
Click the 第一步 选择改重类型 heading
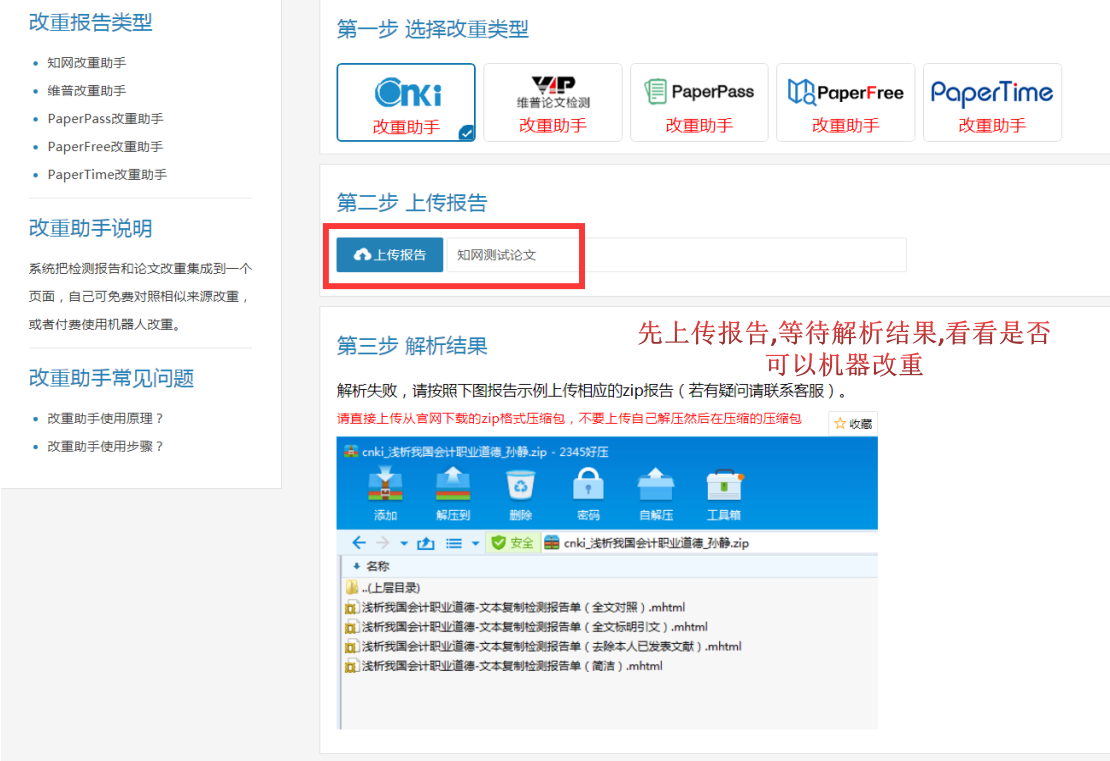click(433, 29)
